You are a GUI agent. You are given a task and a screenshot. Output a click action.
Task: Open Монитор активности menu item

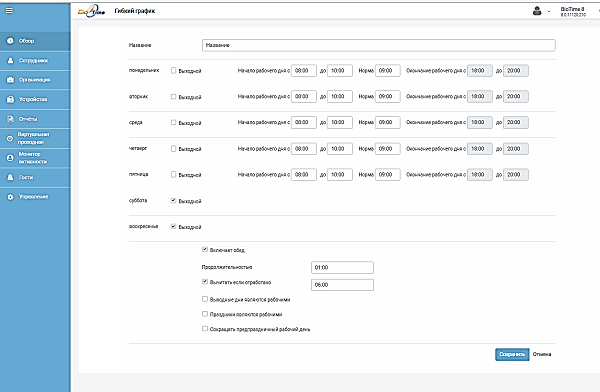pos(35,158)
